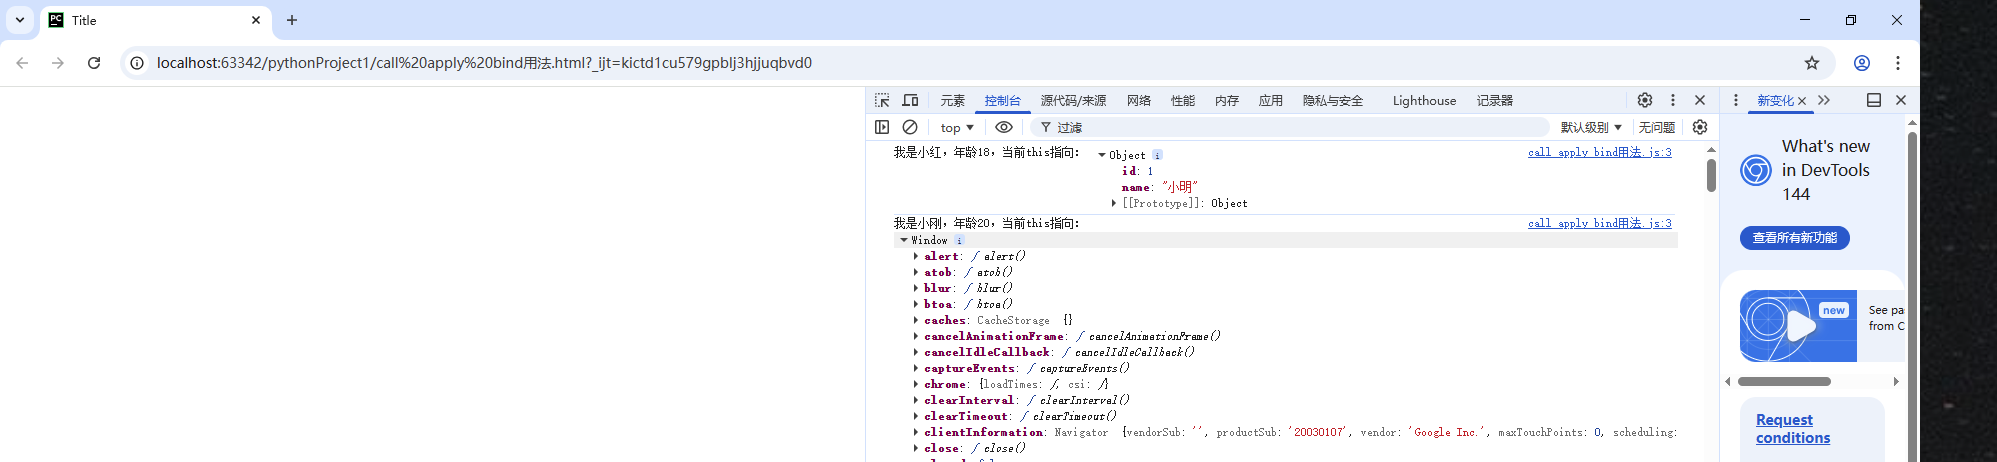Expand the clientInformation Navigator row
The height and width of the screenshot is (462, 1997).
[x=916, y=432]
